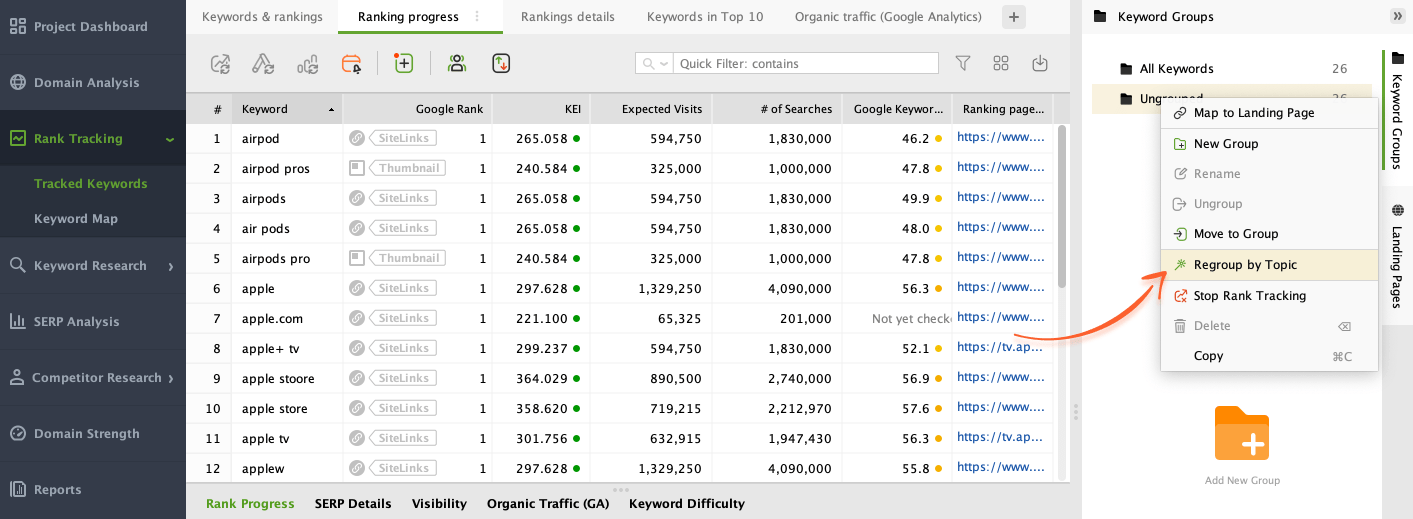This screenshot has height=519, width=1413.
Task: Open Keyword Map in the sidebar
Action: (x=76, y=219)
